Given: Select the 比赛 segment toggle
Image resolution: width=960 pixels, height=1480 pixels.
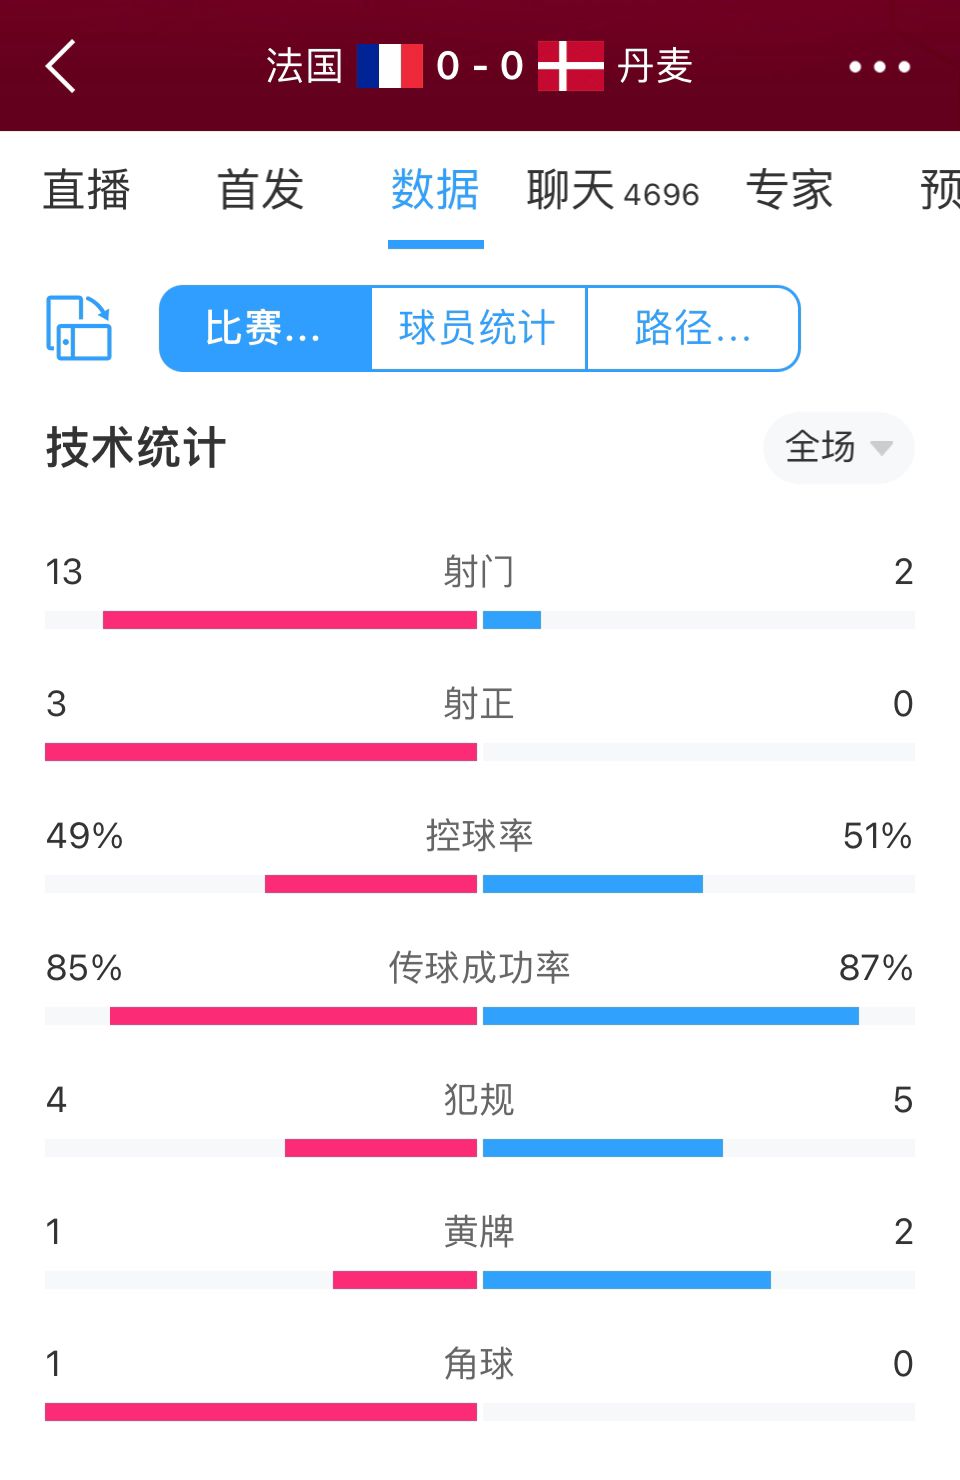Looking at the screenshot, I should (265, 328).
